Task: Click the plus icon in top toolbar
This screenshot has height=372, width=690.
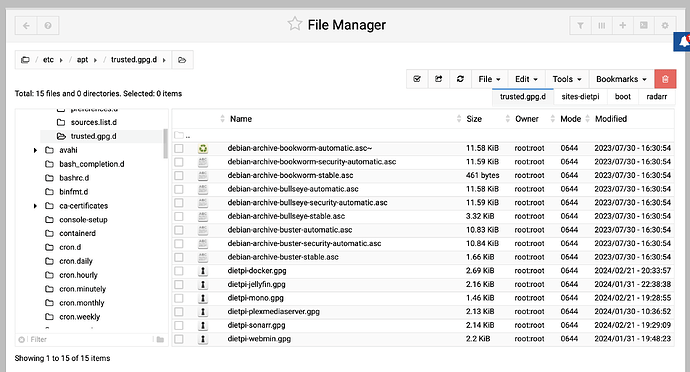Action: 623,26
